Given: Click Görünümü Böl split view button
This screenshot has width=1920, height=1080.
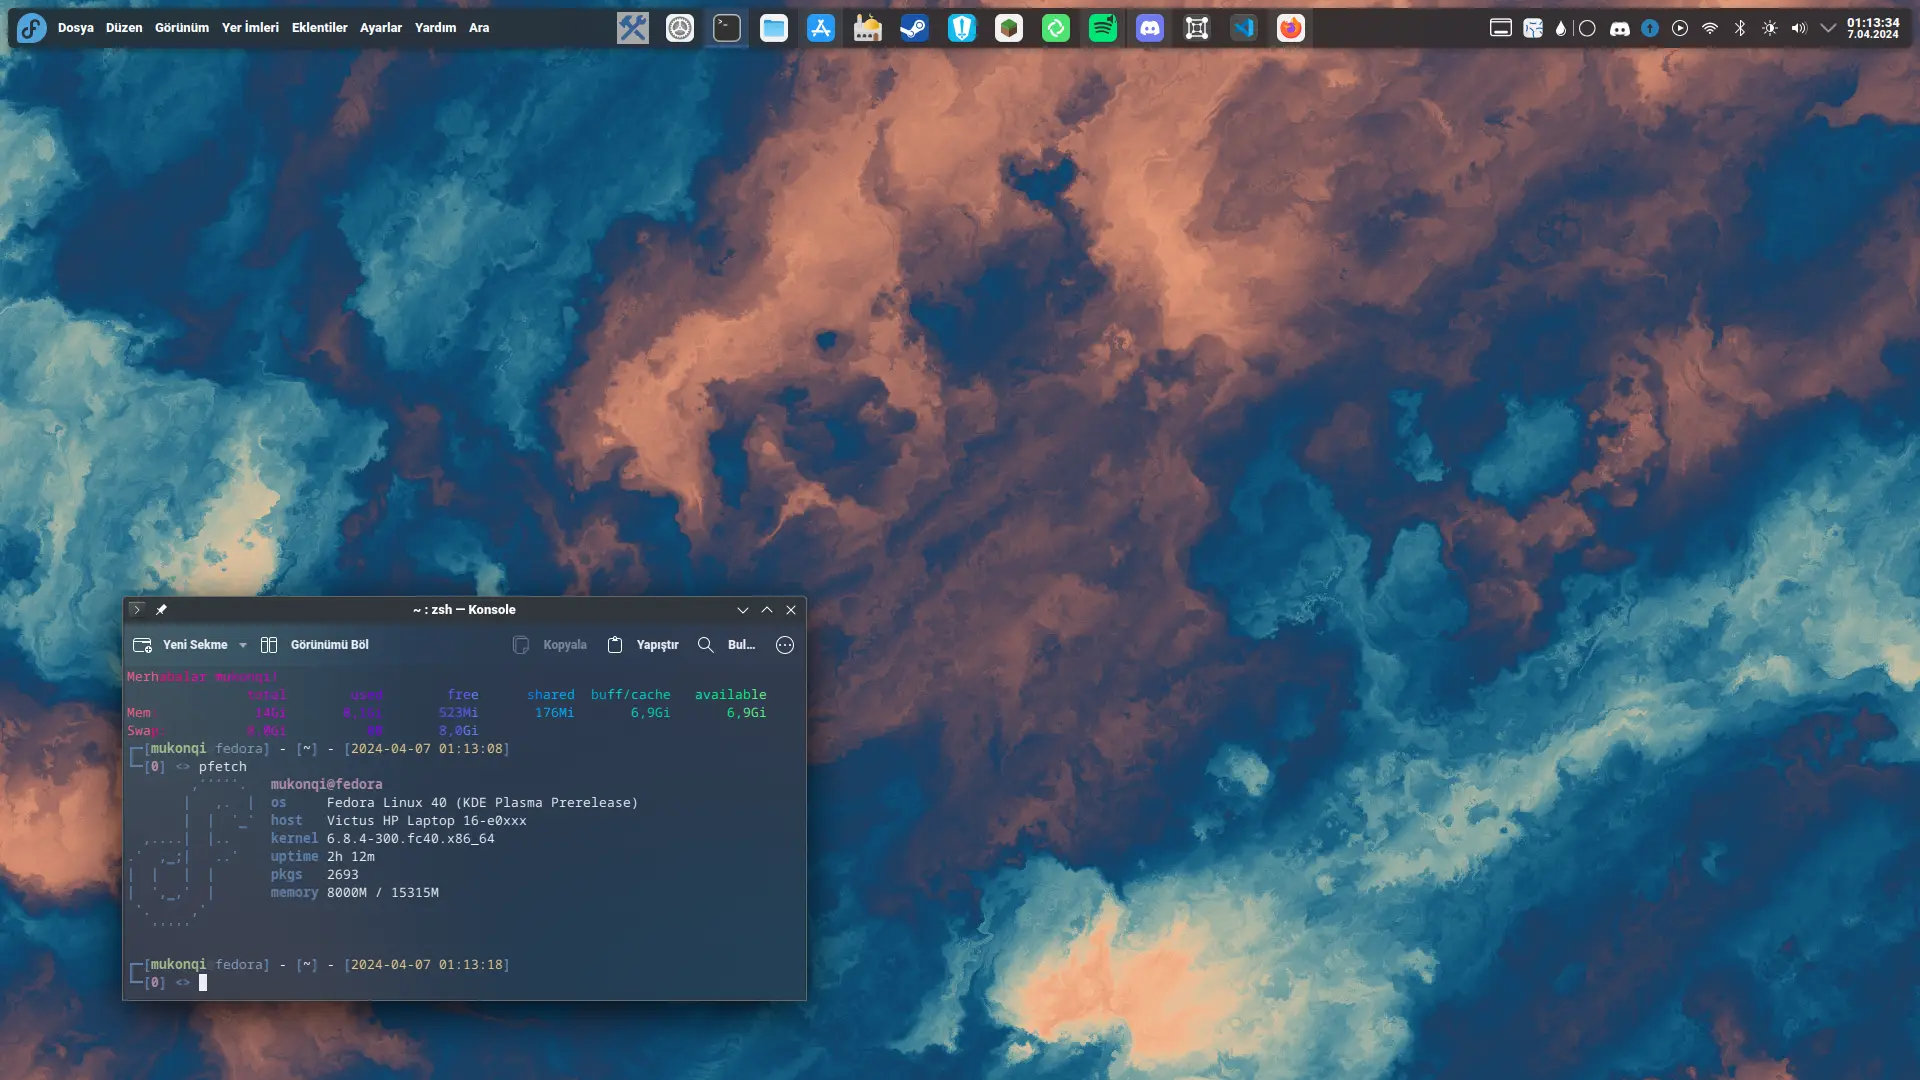Looking at the screenshot, I should pyautogui.click(x=315, y=645).
